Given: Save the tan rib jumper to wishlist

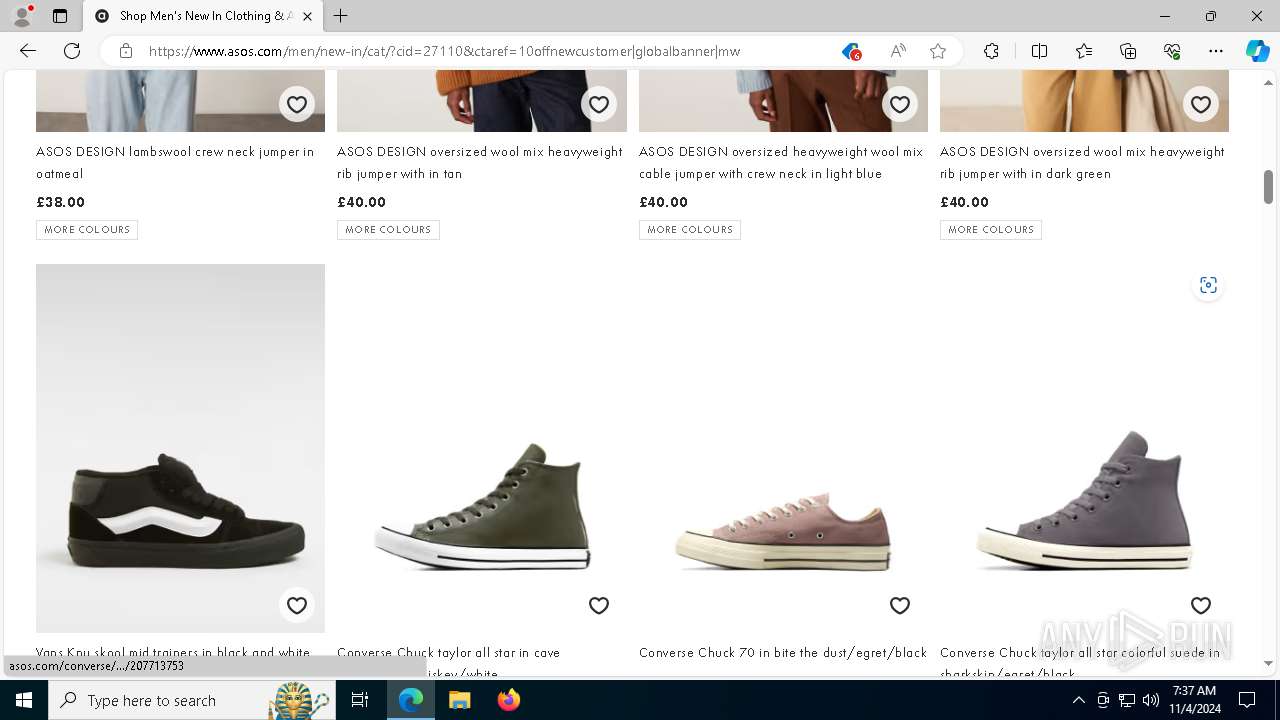Looking at the screenshot, I should click(x=599, y=104).
